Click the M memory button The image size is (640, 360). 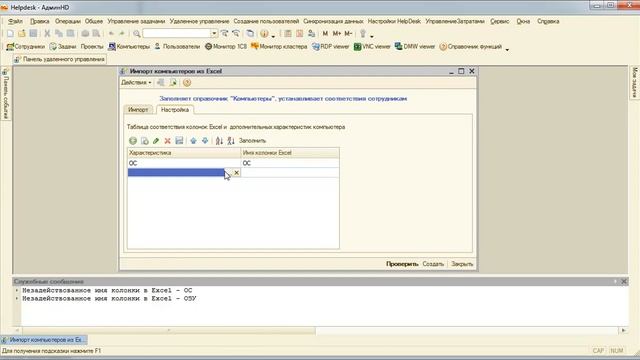(325, 33)
